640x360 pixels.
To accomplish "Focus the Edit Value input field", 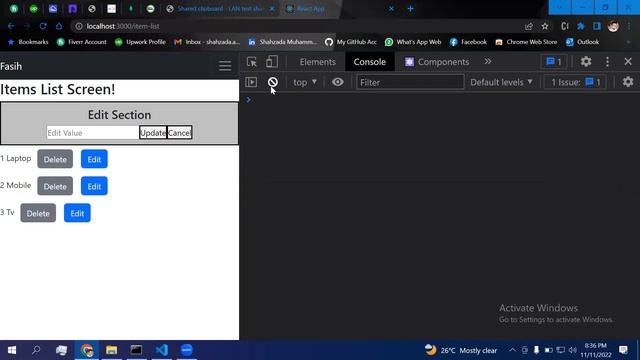I will 92,133.
